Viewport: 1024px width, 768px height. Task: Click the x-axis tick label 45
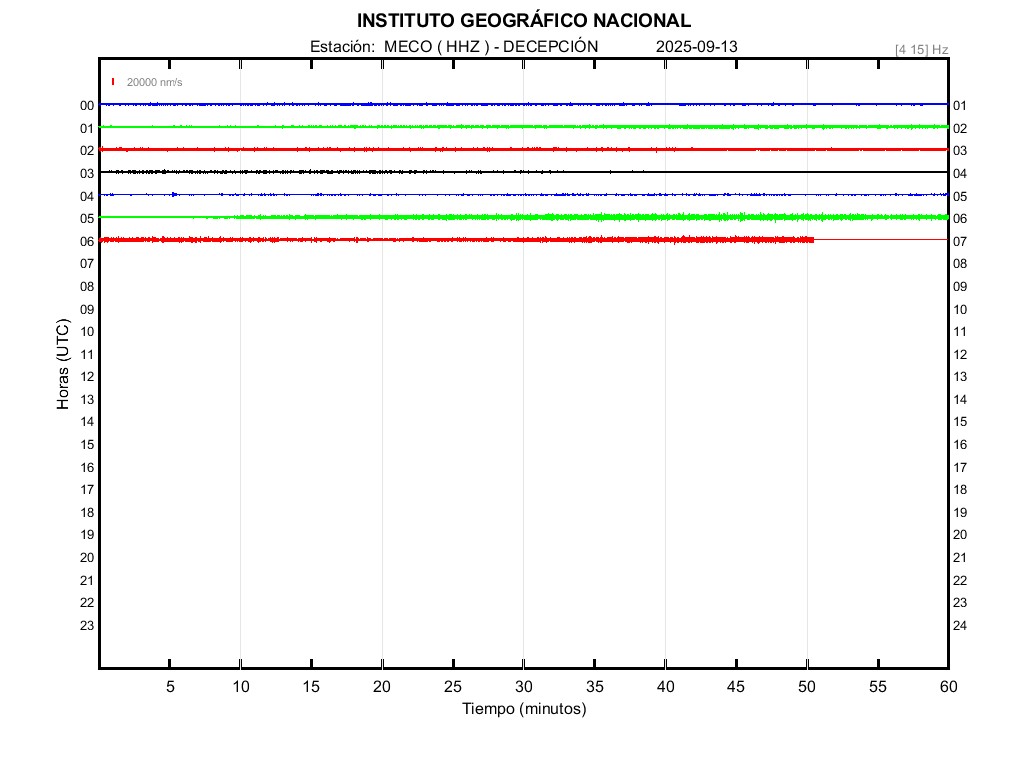pos(736,687)
